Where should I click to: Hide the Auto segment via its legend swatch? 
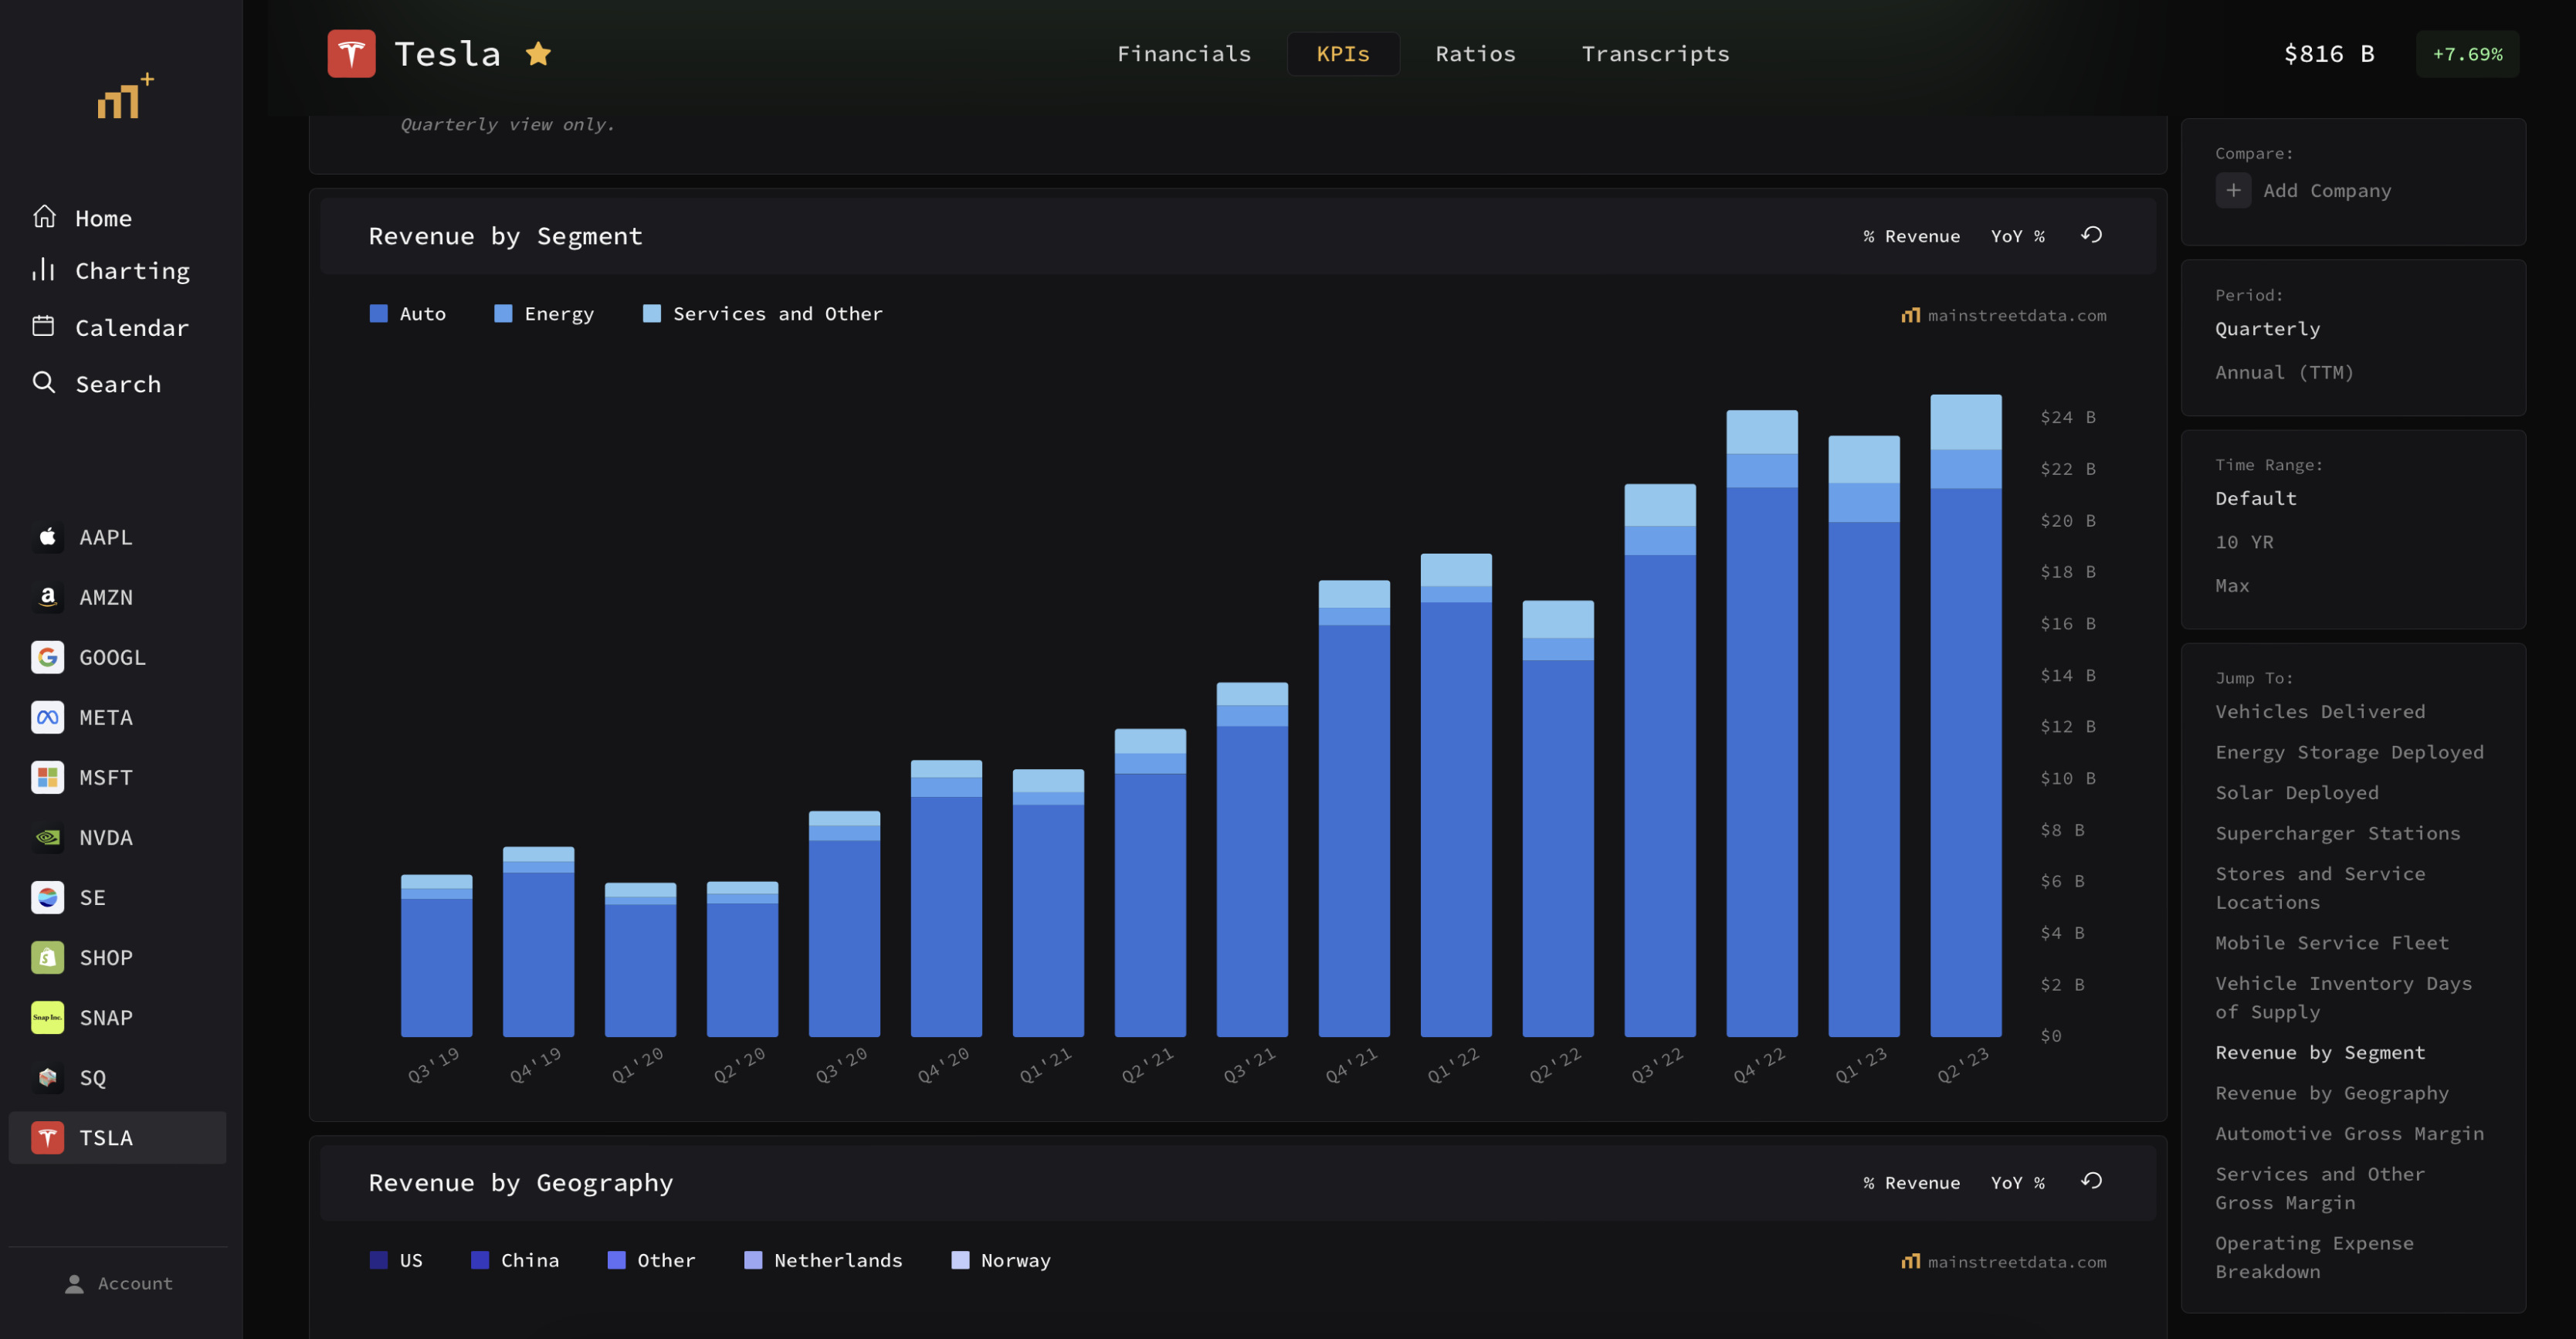378,313
